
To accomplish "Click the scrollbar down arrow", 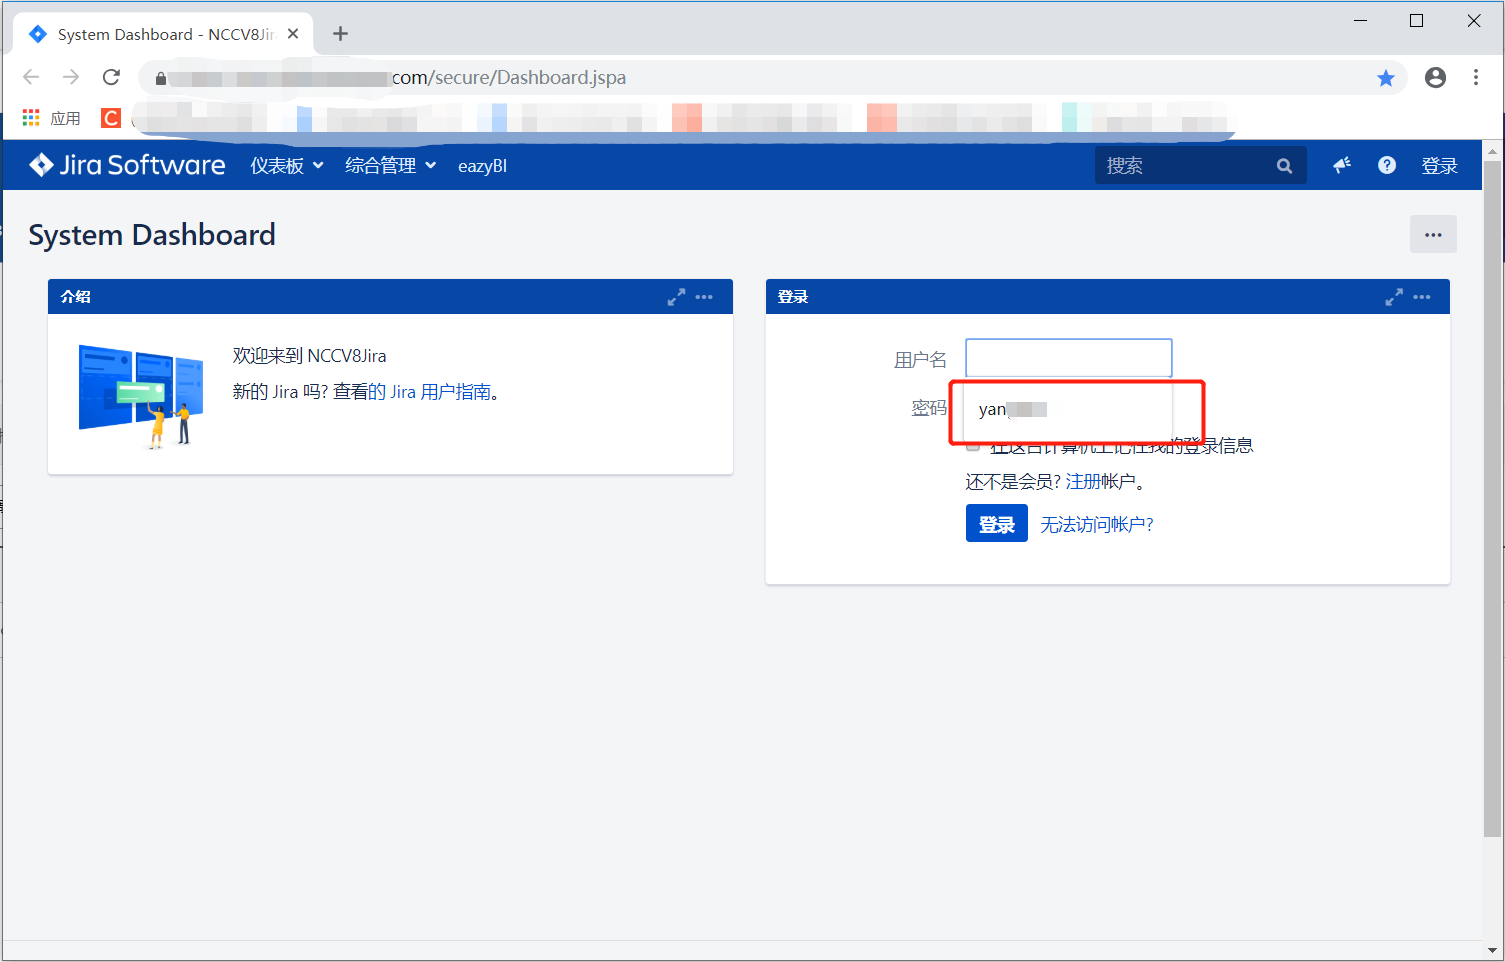I will pos(1493,951).
